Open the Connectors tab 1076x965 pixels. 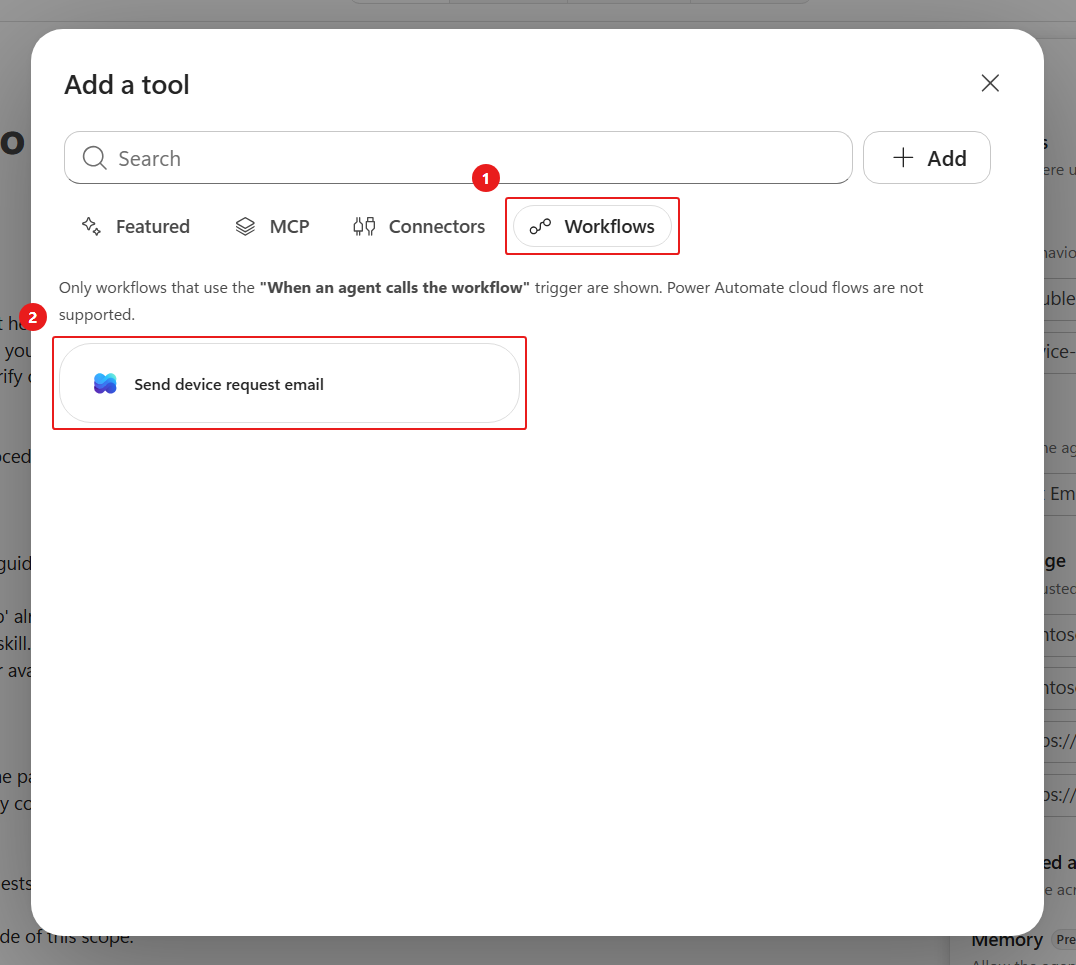pyautogui.click(x=419, y=226)
